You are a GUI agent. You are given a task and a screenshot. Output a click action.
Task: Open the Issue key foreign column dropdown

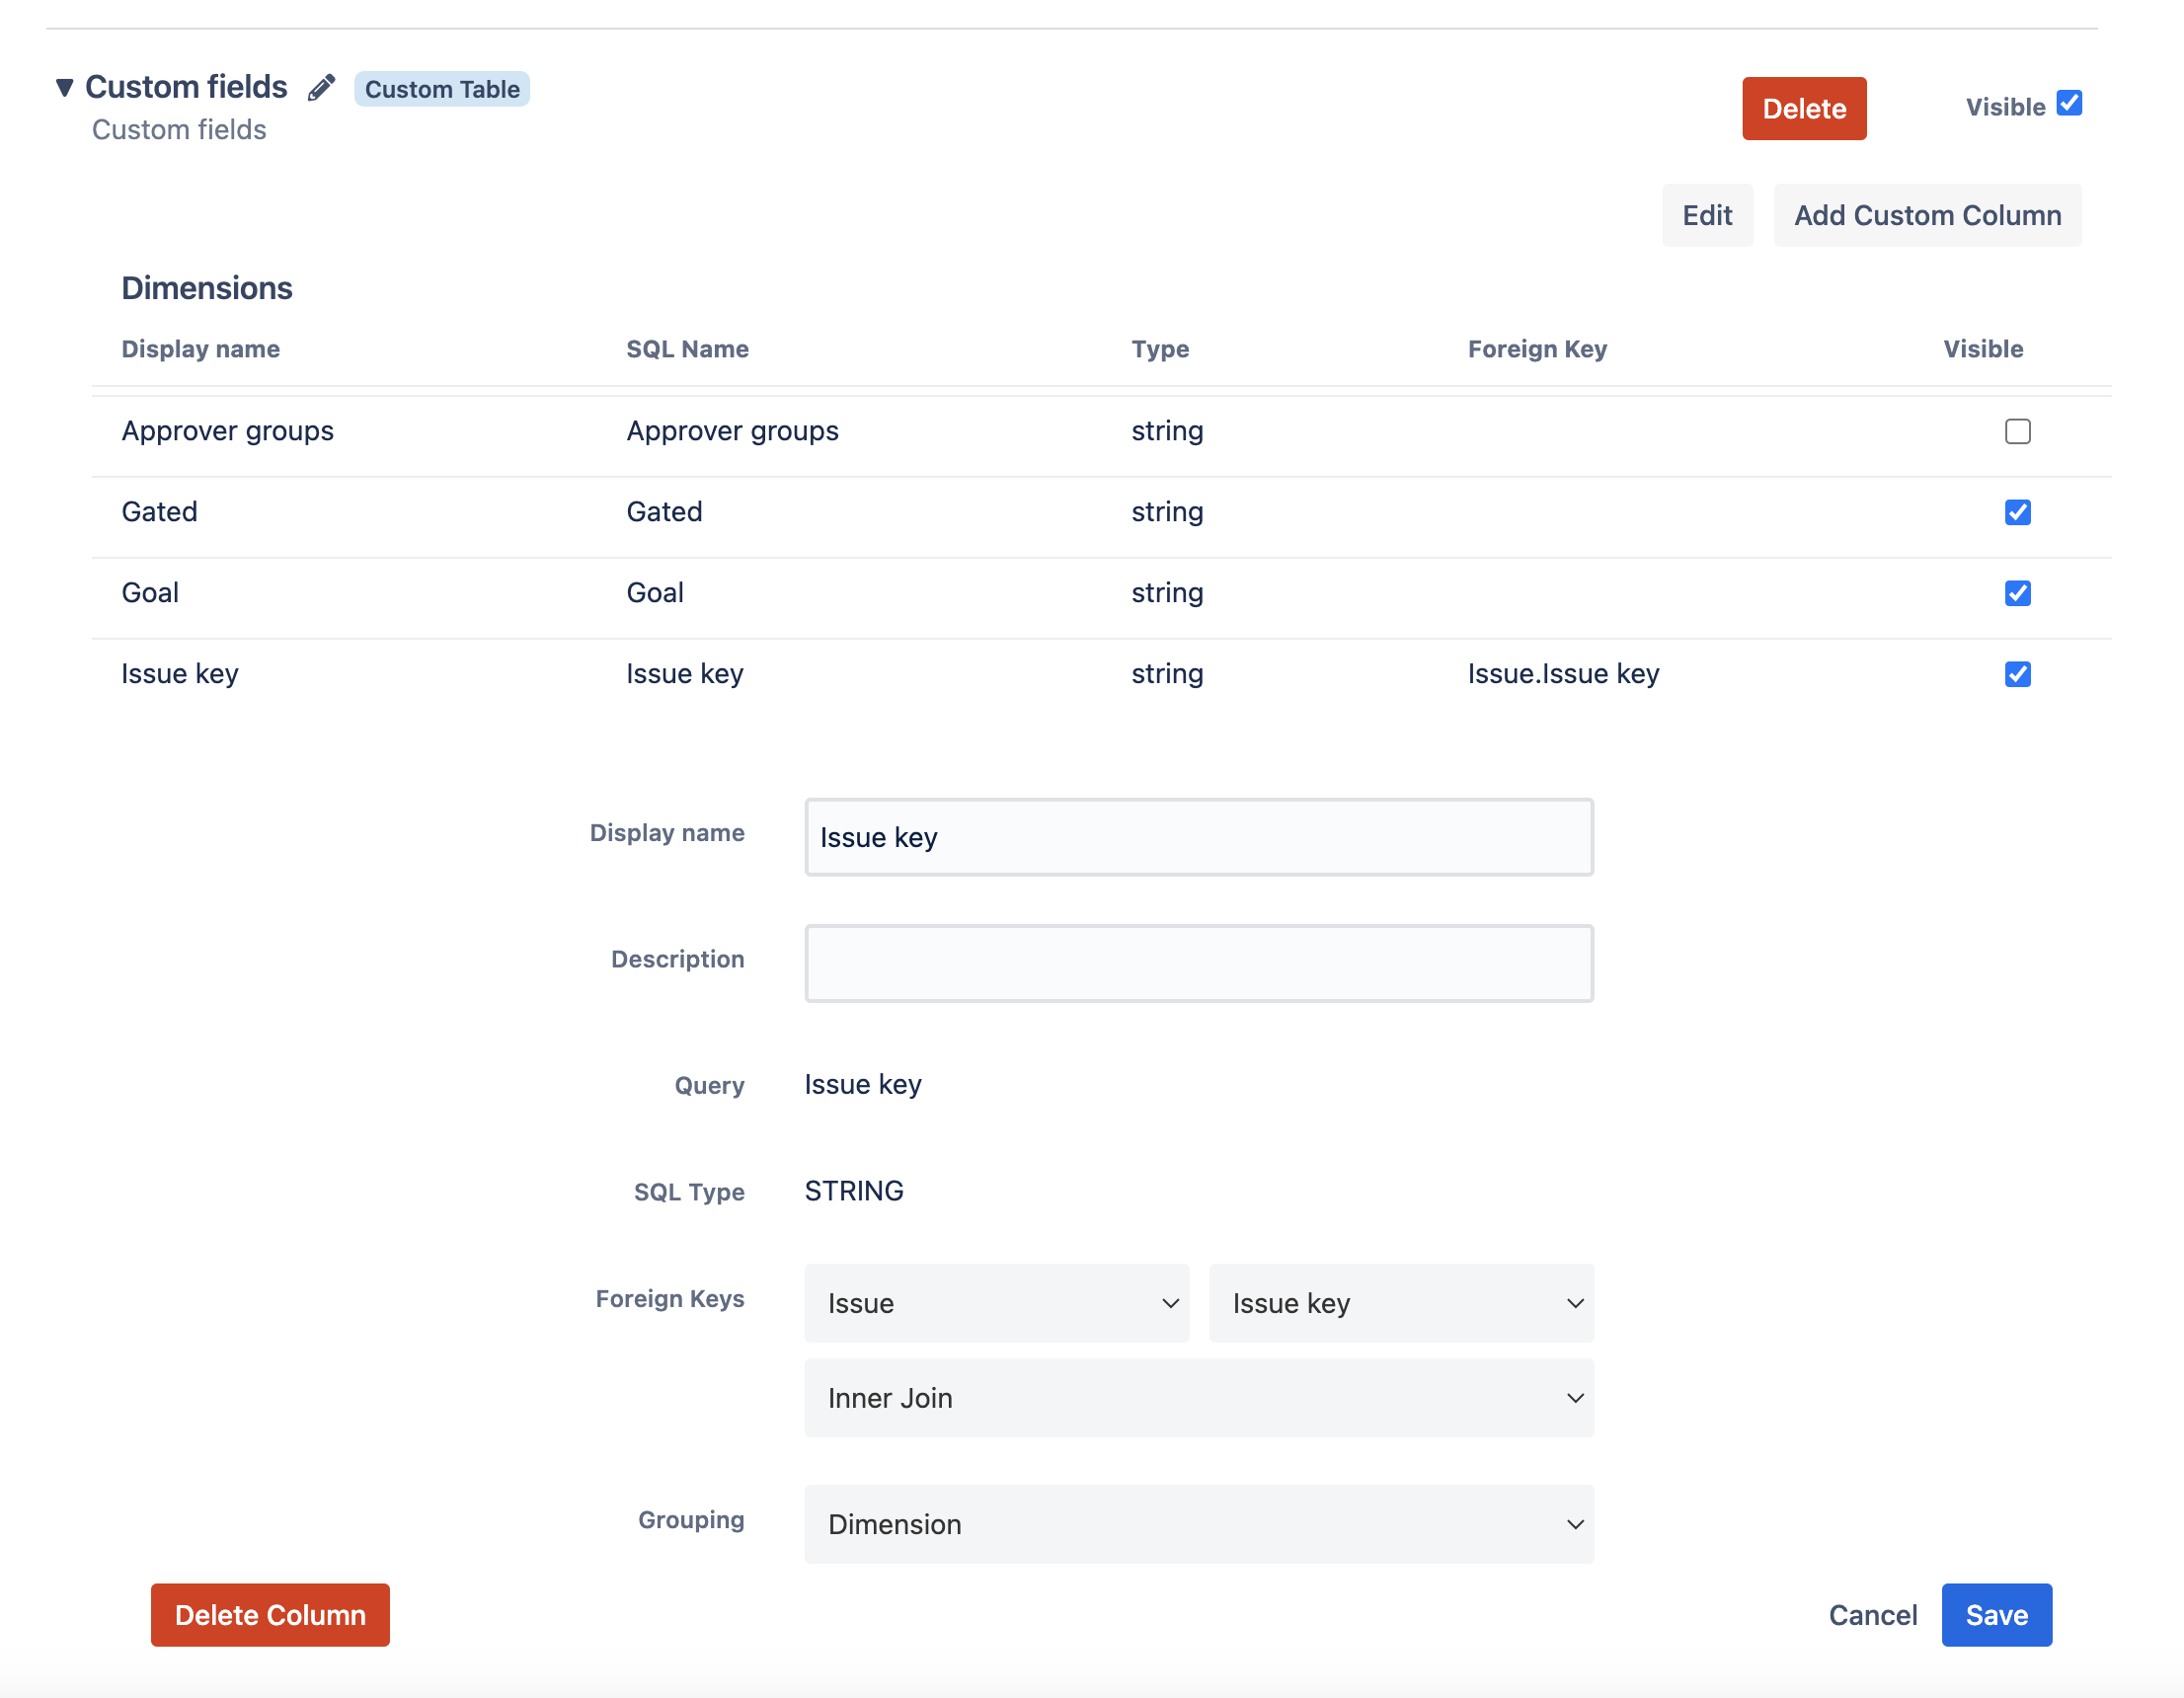1400,1303
